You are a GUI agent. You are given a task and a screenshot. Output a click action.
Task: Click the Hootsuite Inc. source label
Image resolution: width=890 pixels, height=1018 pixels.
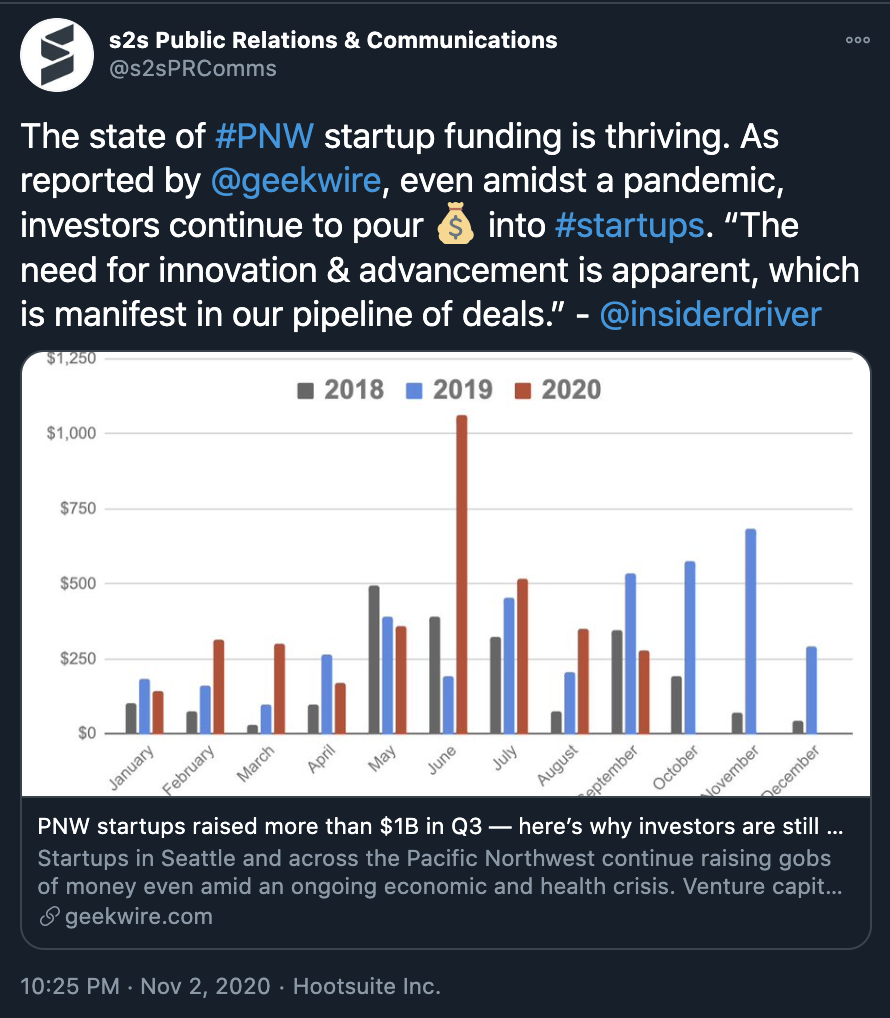367,986
